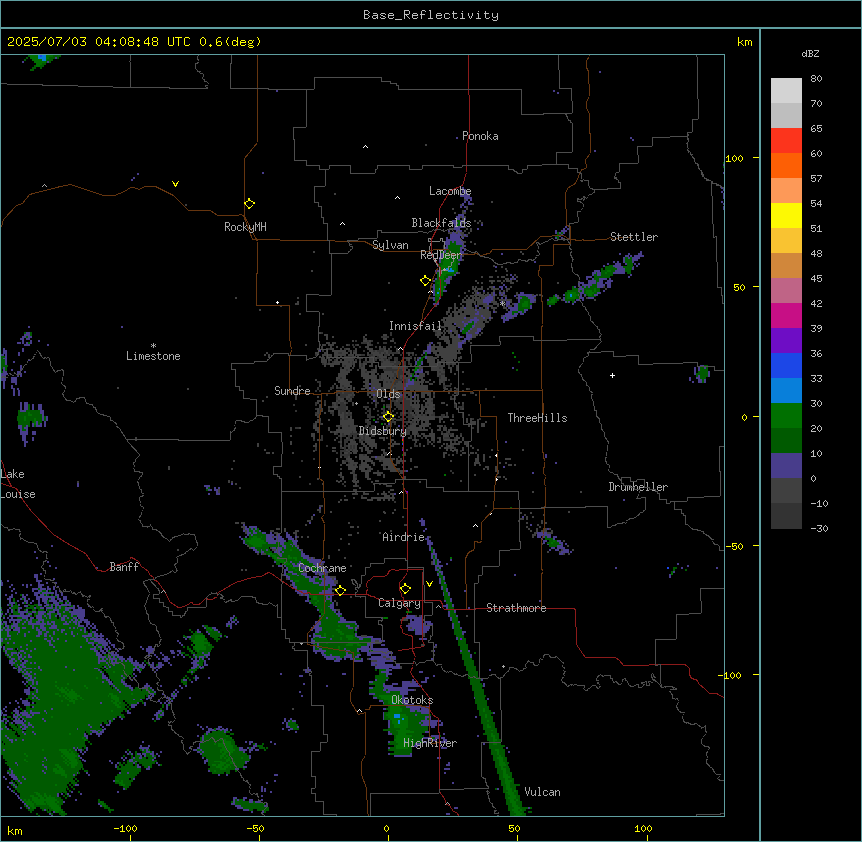Click the Calgary label

[x=400, y=603]
